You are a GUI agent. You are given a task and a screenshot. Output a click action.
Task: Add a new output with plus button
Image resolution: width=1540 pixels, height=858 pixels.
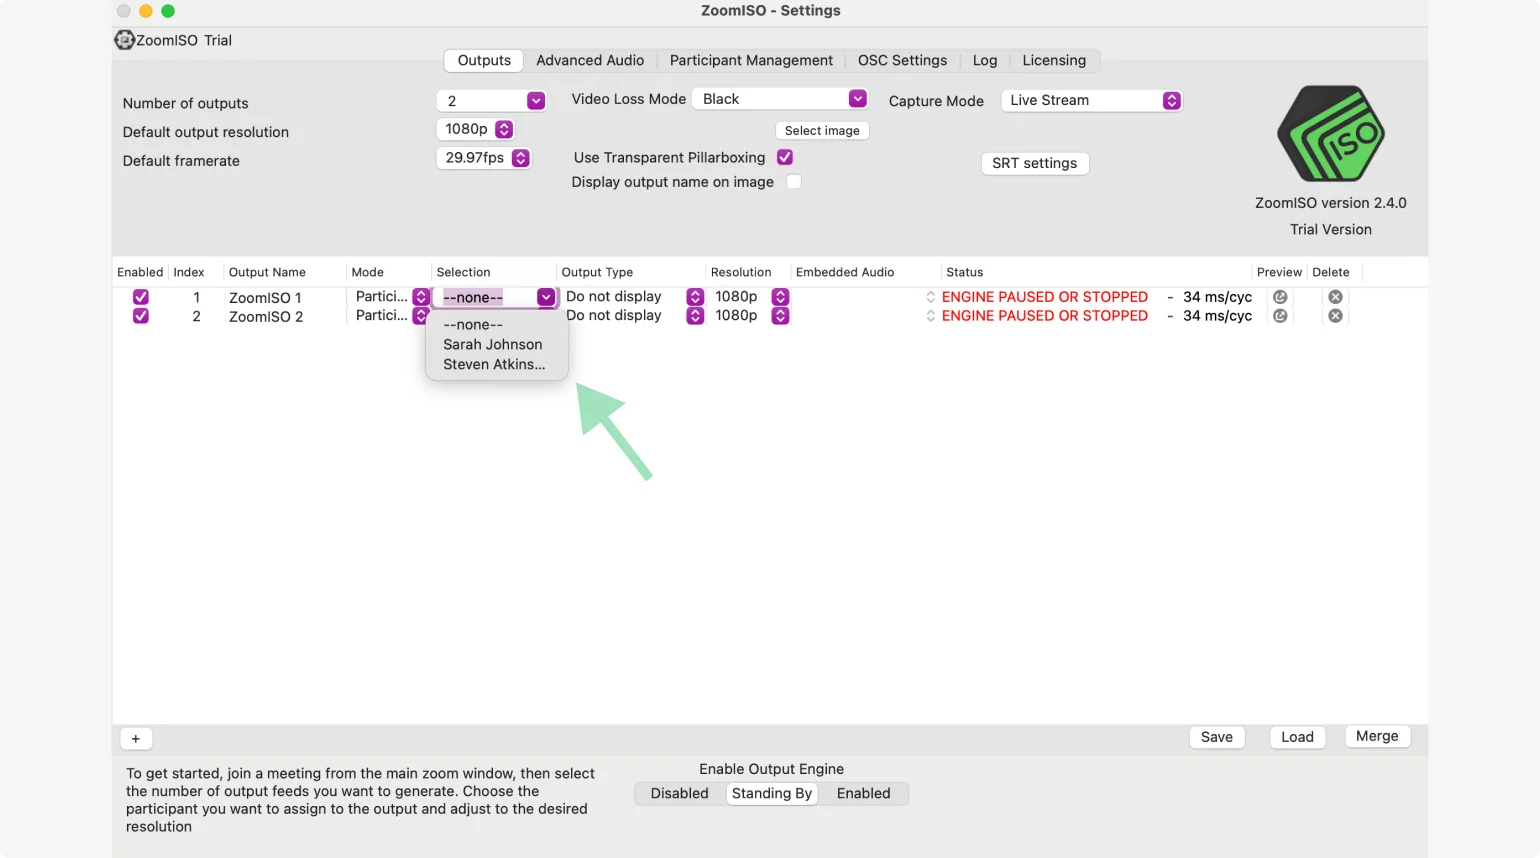tap(136, 739)
